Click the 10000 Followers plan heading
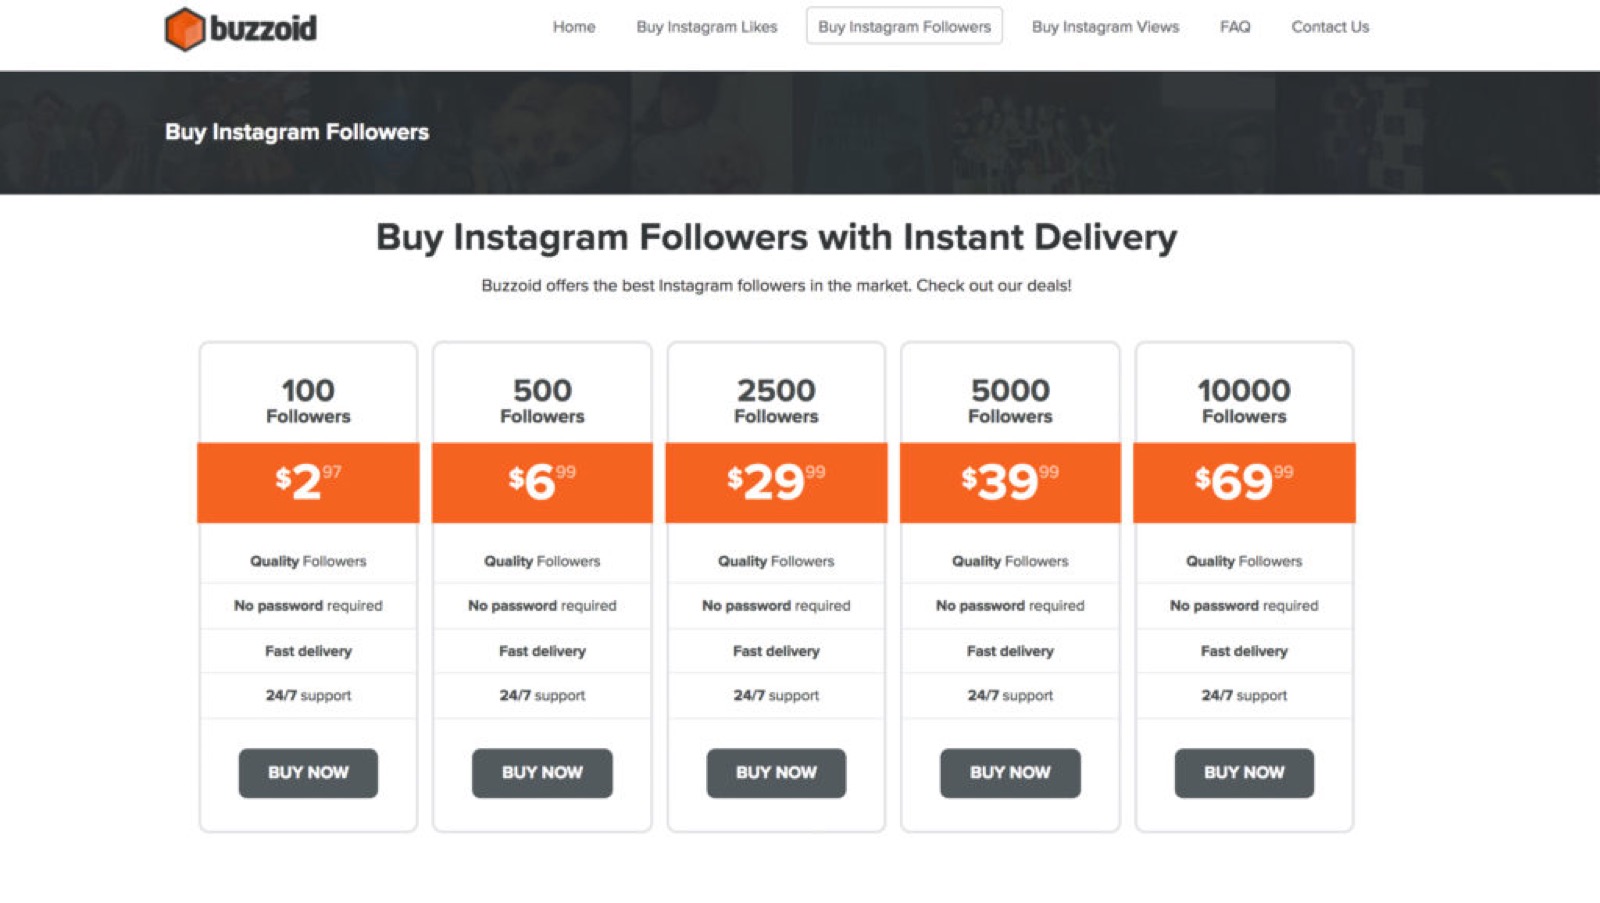This screenshot has width=1600, height=903. click(x=1244, y=400)
